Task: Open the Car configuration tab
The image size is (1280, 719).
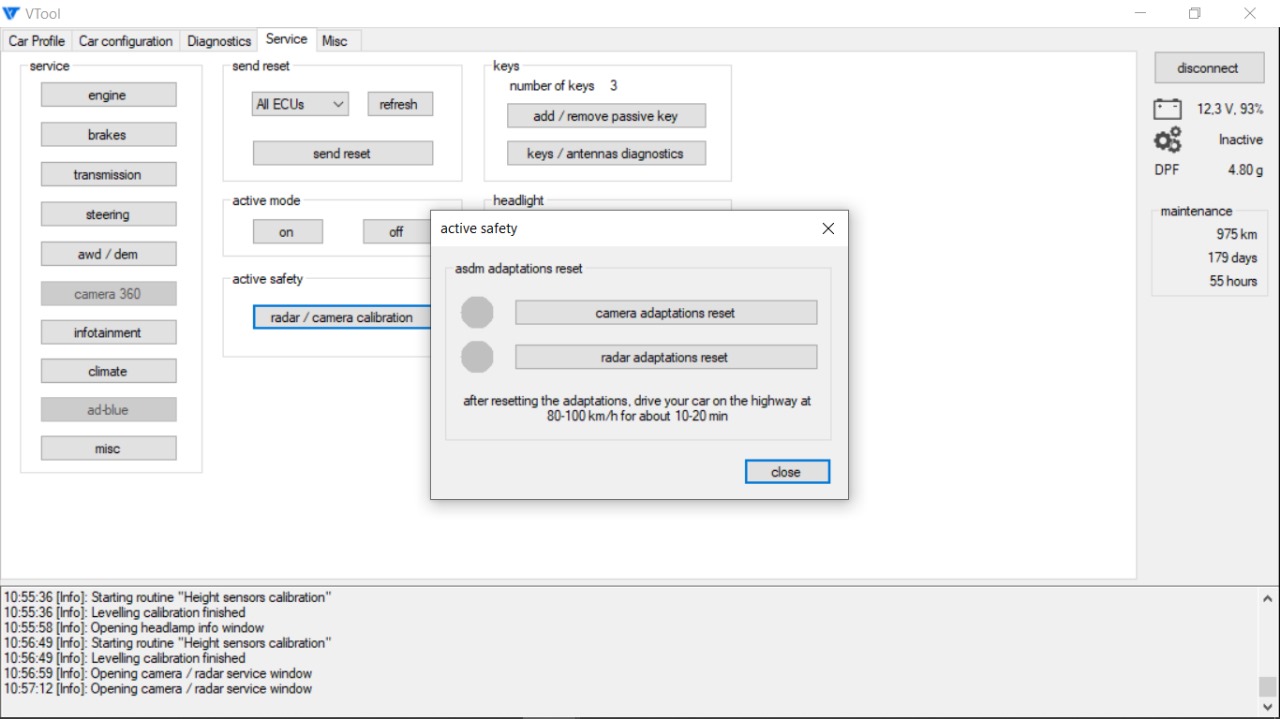Action: pyautogui.click(x=126, y=41)
